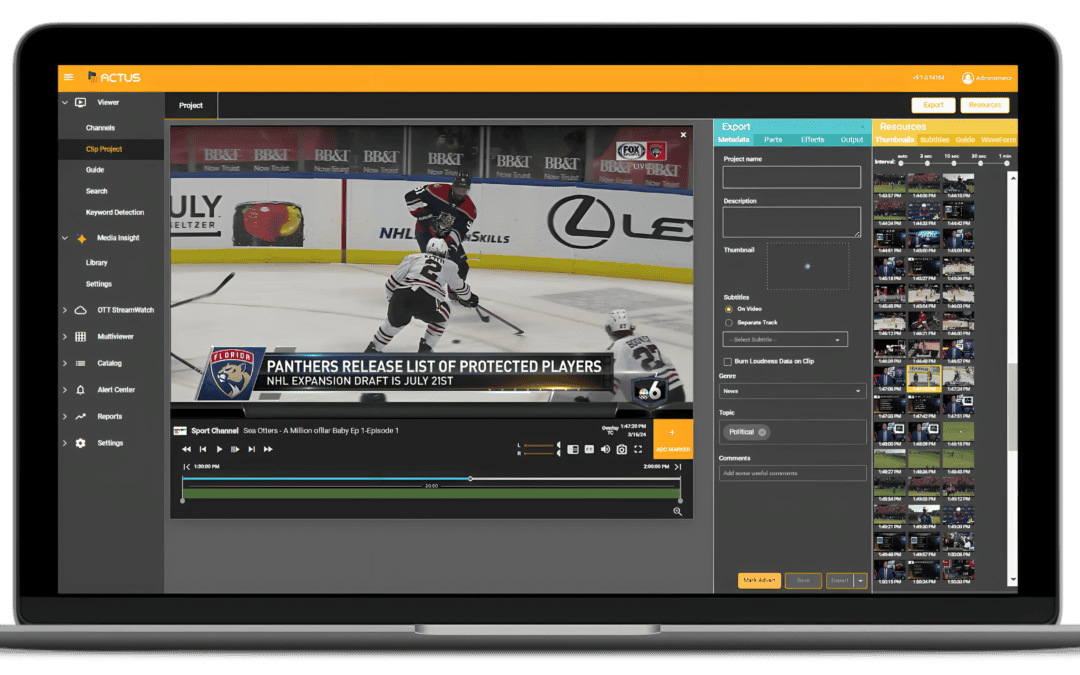The height and width of the screenshot is (675, 1080).
Task: Switch to the WaveForm tab in Resources
Action: pyautogui.click(x=997, y=140)
